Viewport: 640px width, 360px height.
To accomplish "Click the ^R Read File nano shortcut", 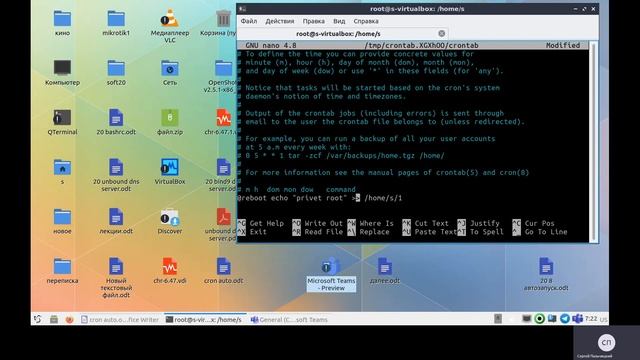I will (x=318, y=232).
